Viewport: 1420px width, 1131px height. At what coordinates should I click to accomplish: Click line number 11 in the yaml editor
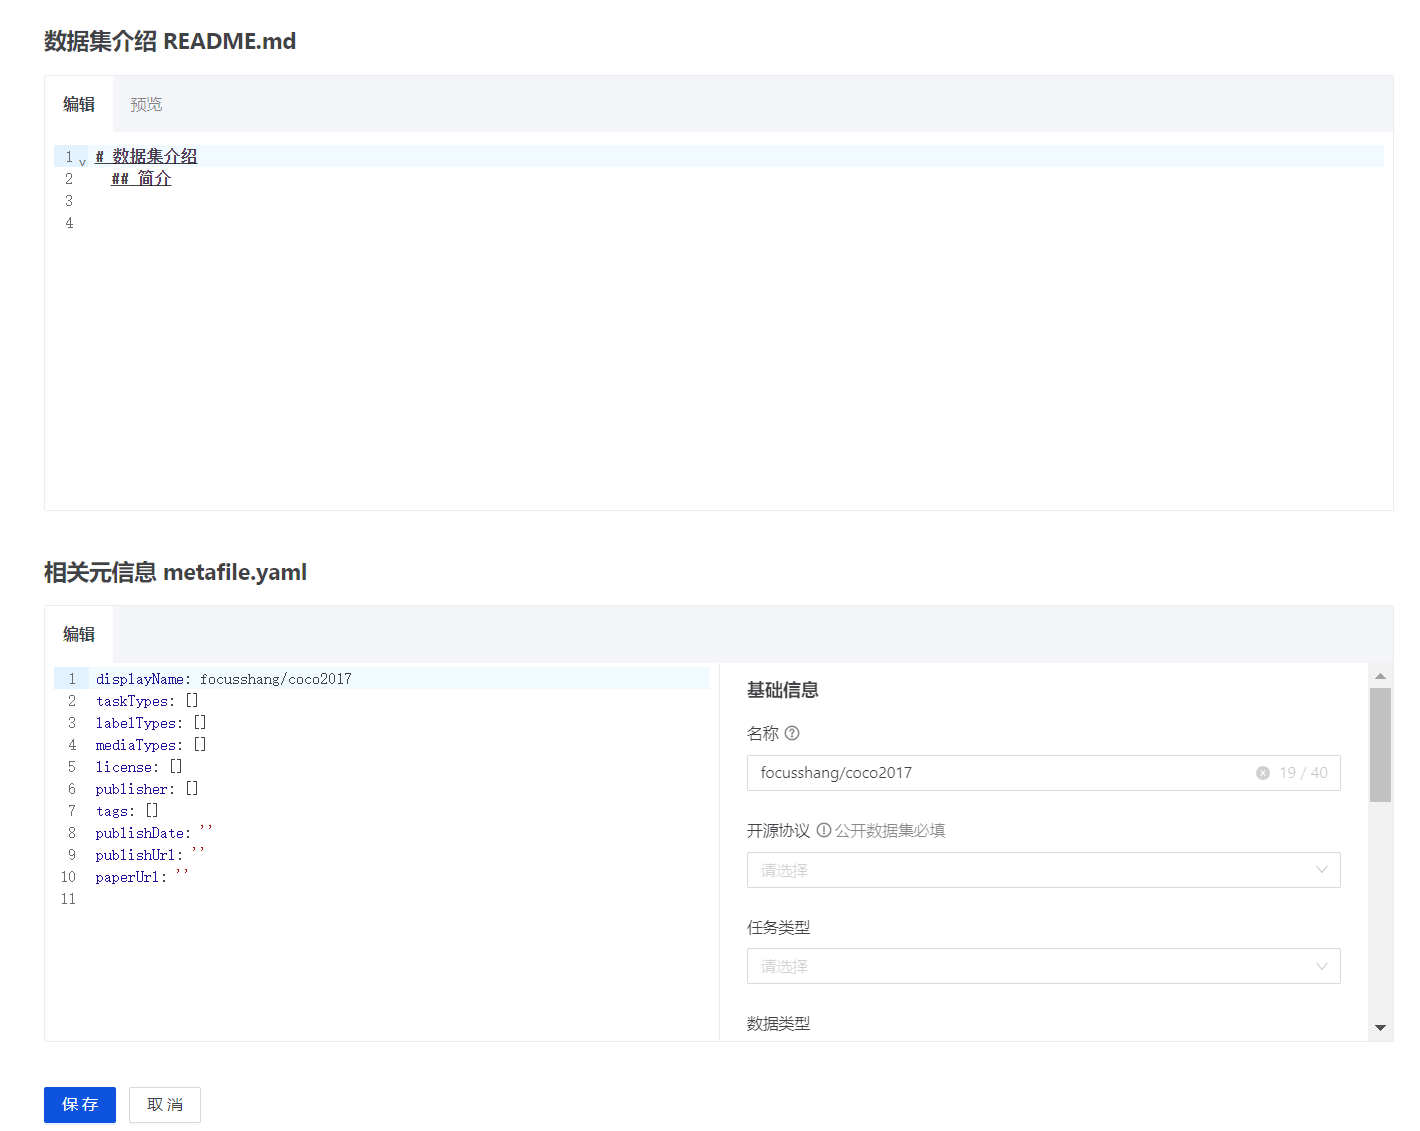coord(68,899)
